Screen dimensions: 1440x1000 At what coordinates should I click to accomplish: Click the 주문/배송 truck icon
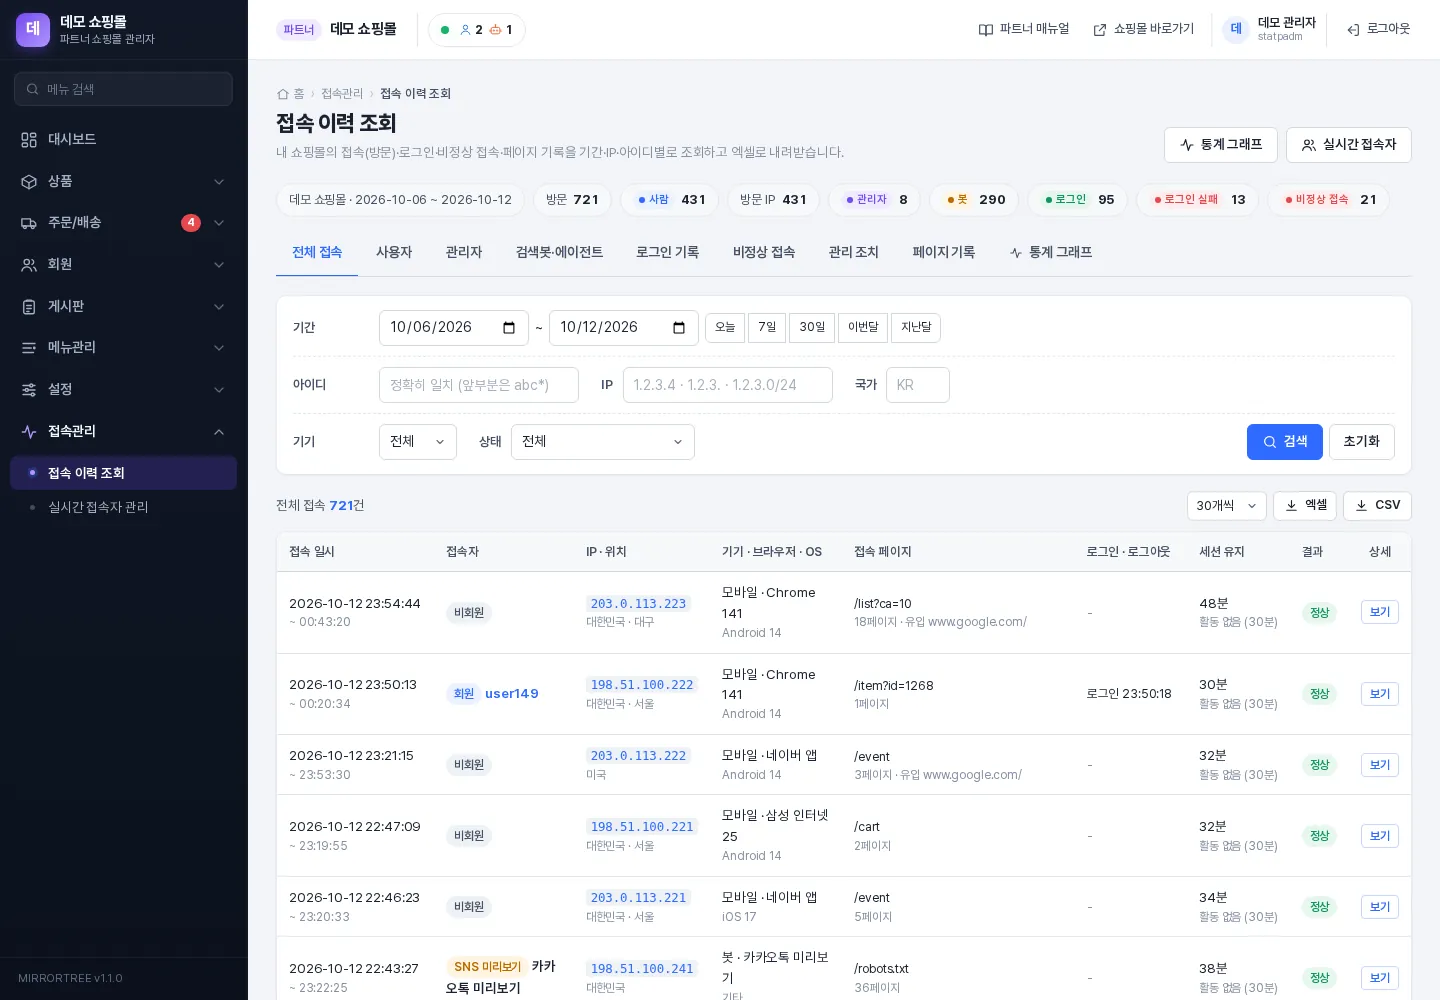pyautogui.click(x=29, y=223)
